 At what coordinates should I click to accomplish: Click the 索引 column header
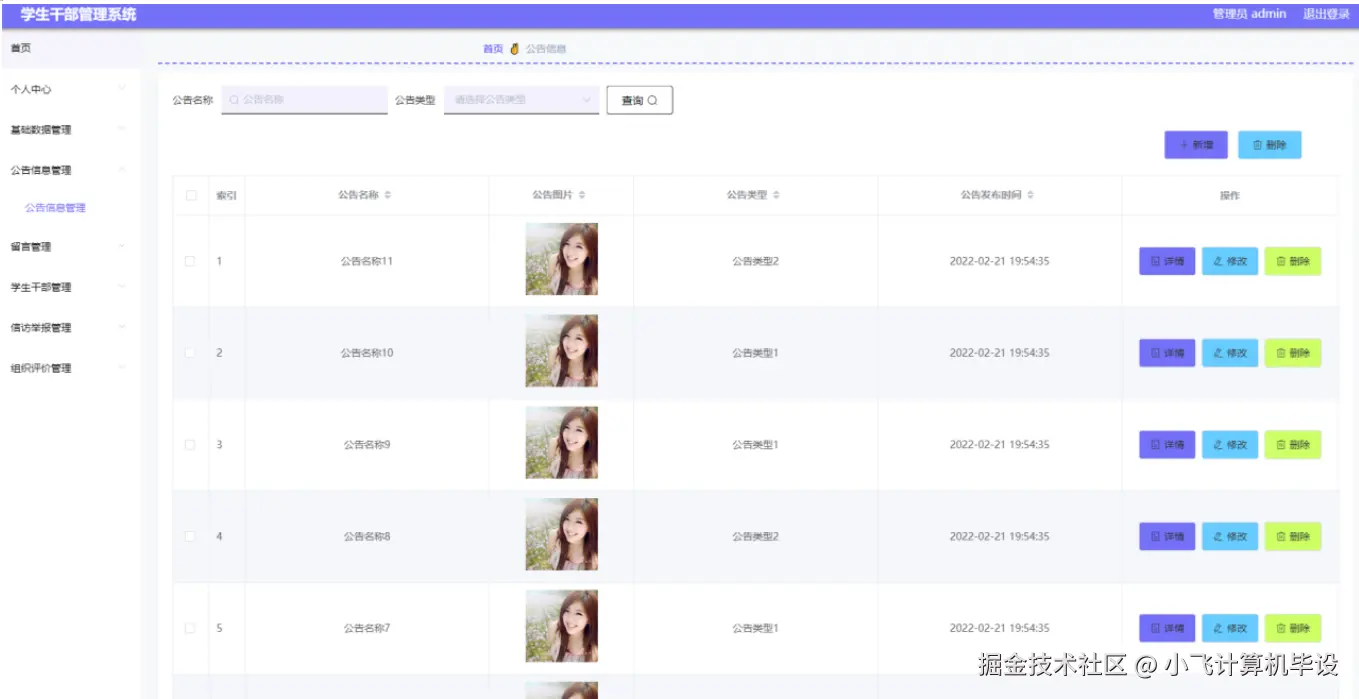[x=226, y=195]
